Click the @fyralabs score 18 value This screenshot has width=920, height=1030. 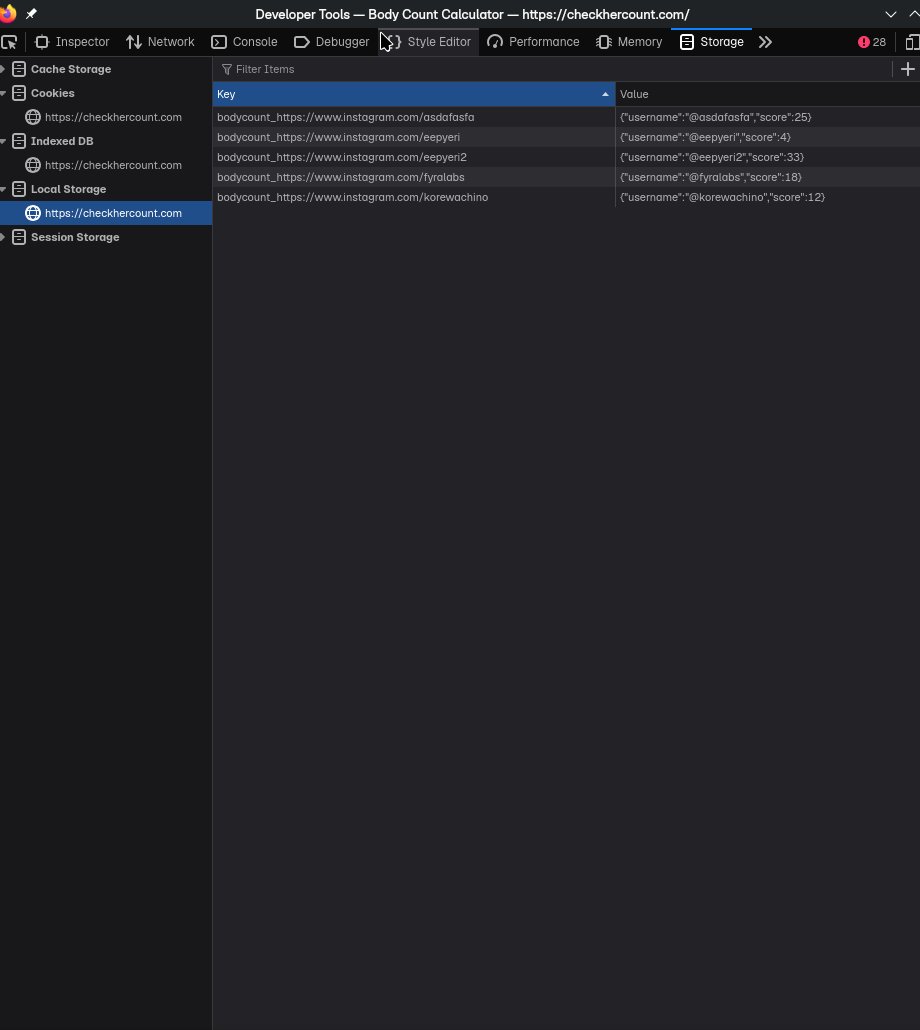point(711,177)
